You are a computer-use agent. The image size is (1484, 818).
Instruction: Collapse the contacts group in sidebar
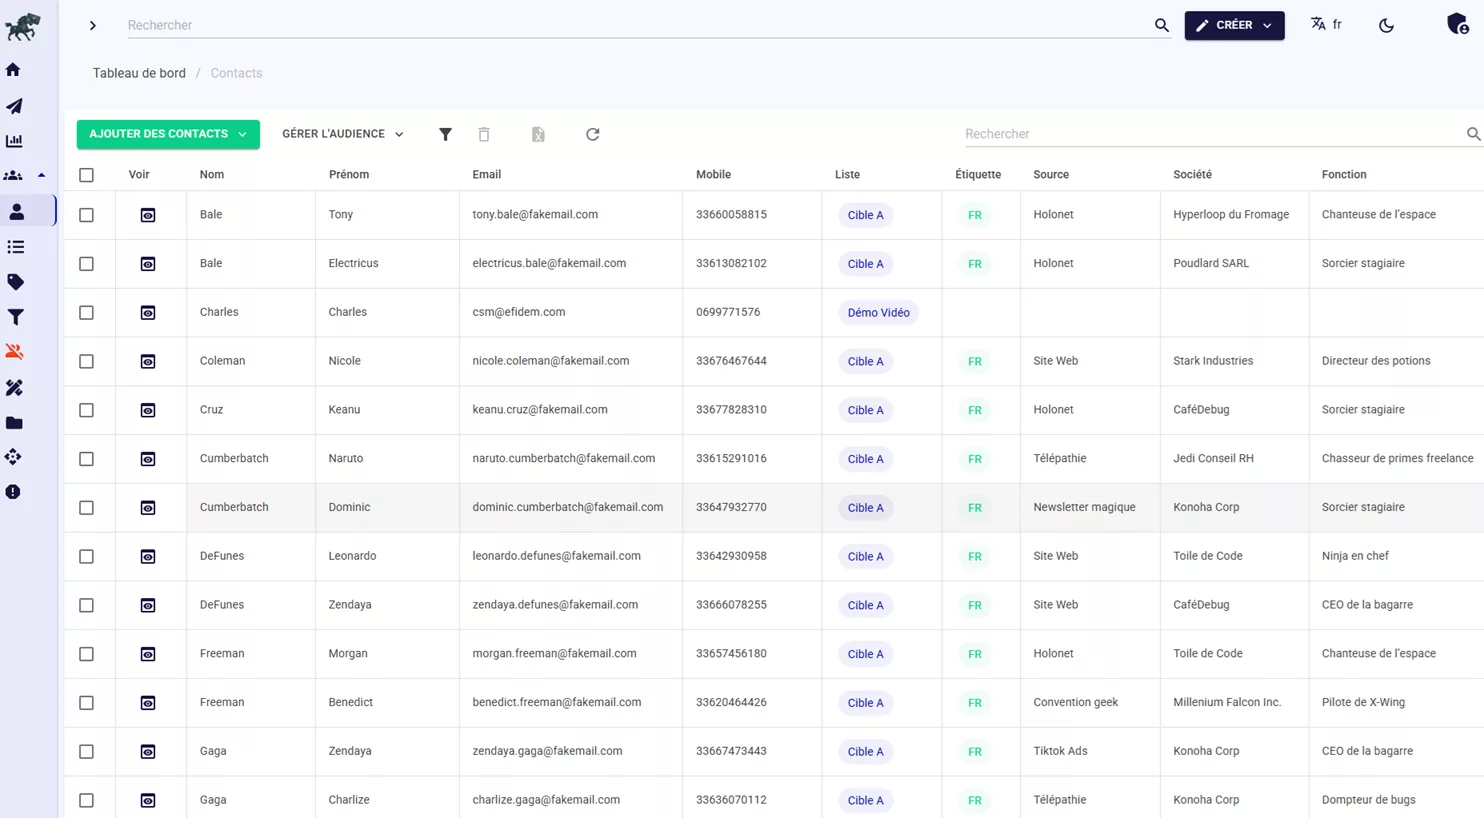41,176
